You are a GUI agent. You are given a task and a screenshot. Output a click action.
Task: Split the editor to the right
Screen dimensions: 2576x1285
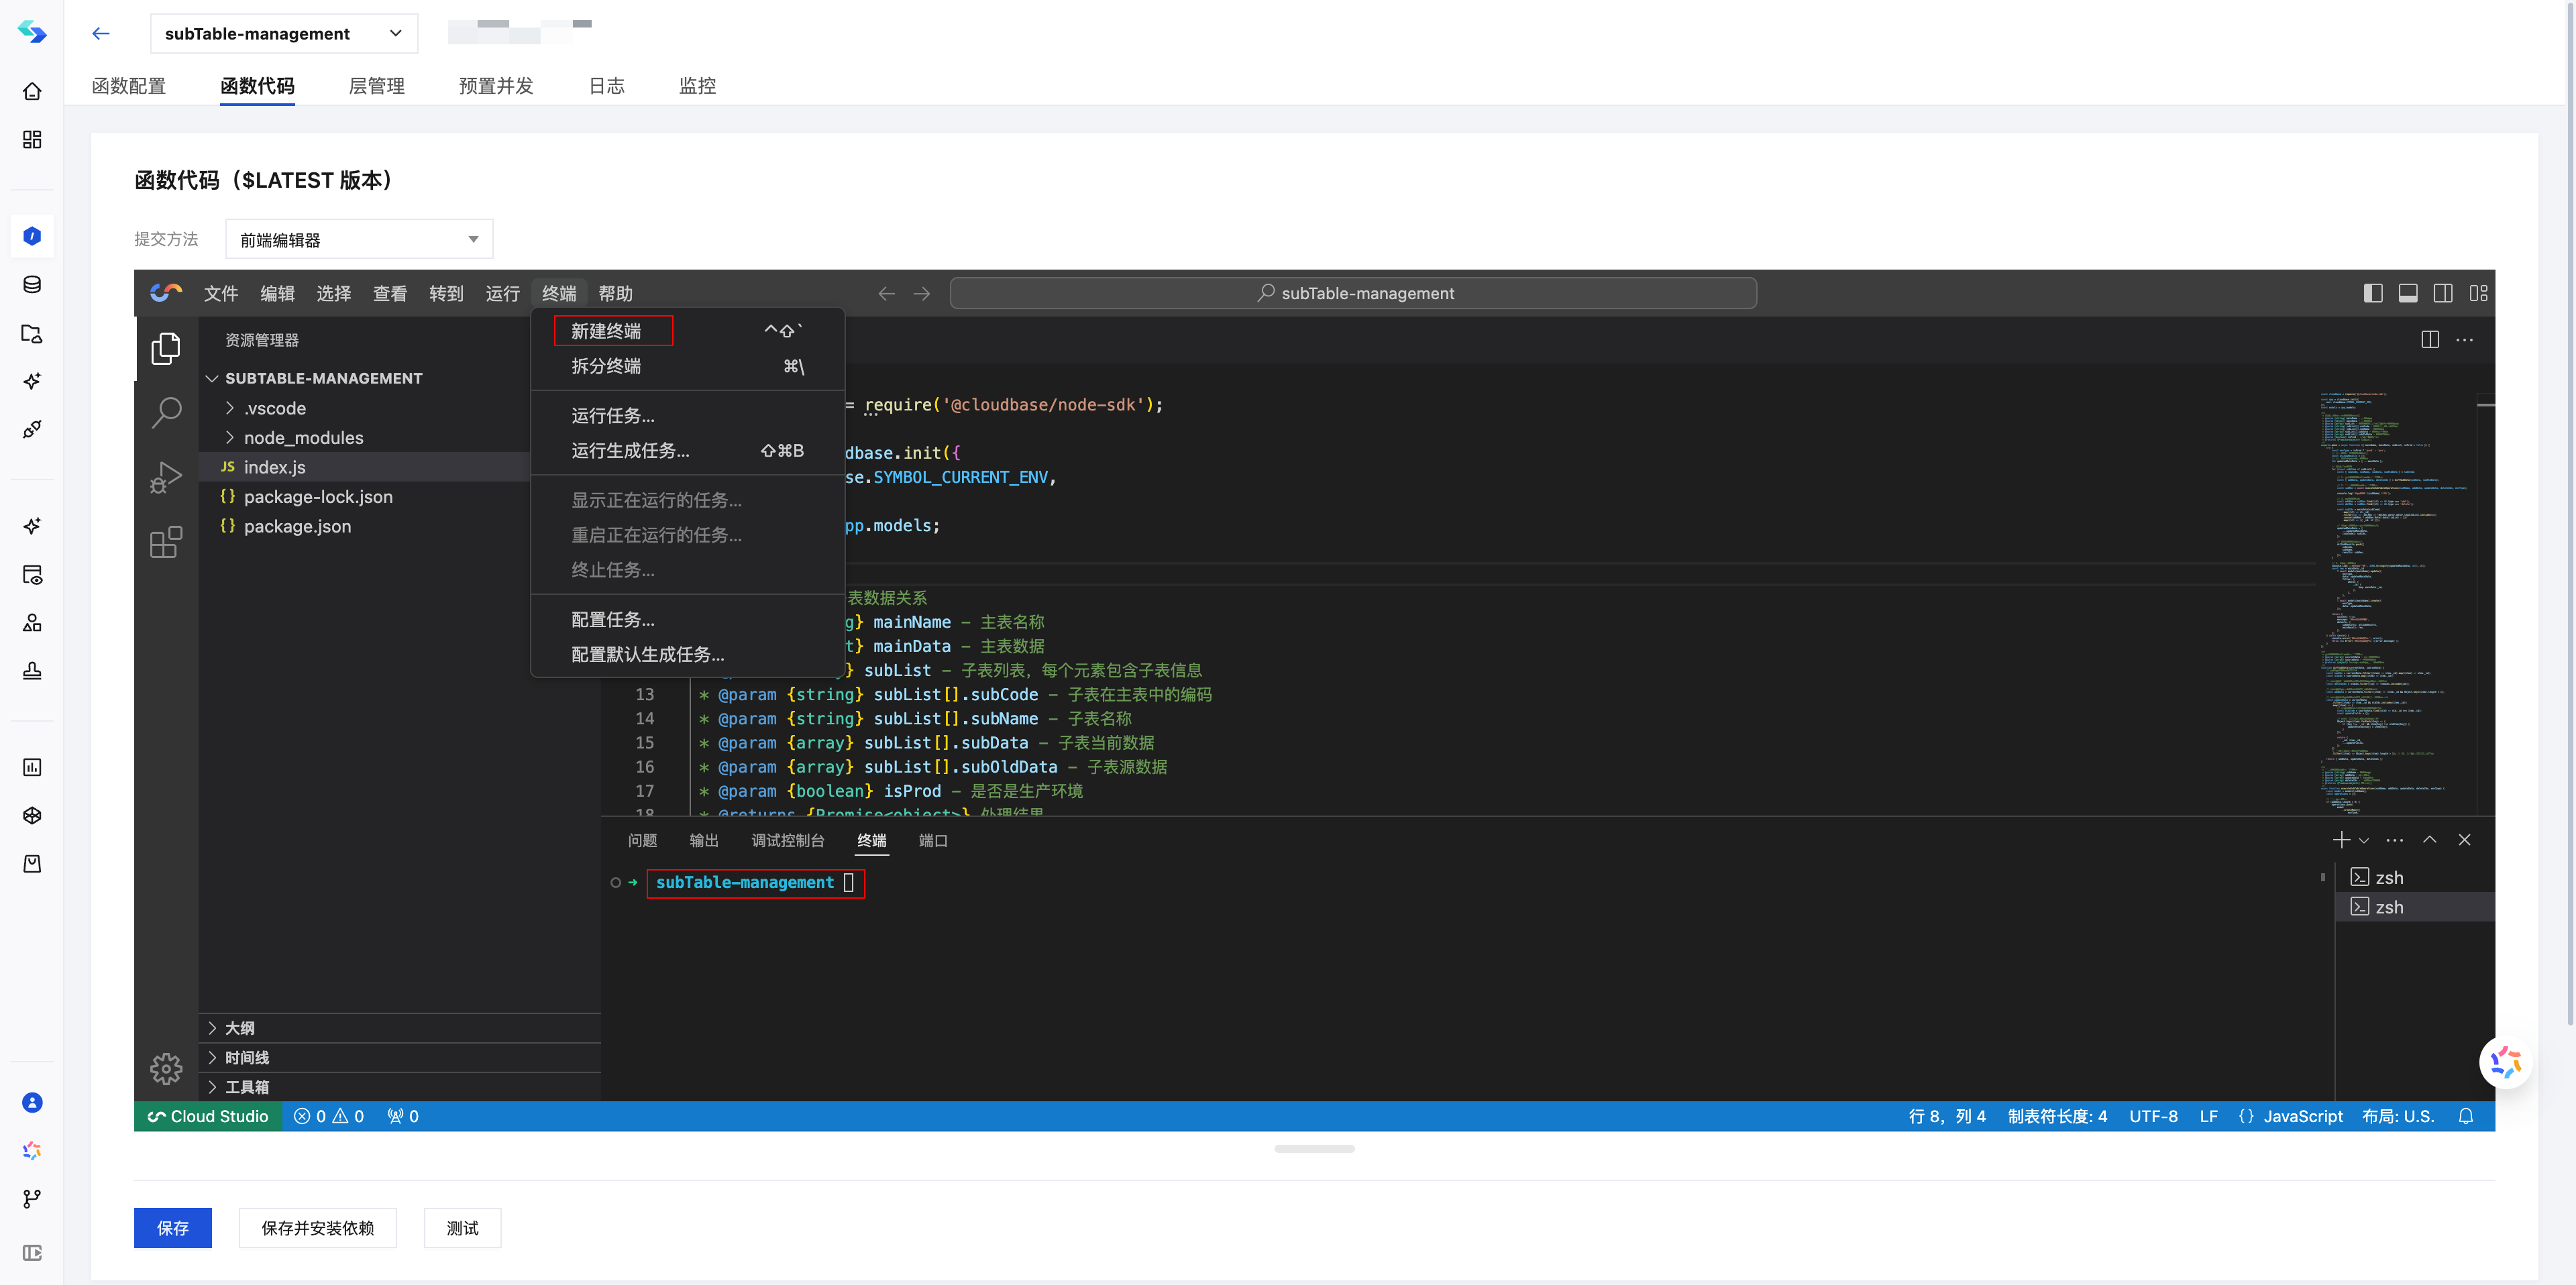click(x=2430, y=339)
